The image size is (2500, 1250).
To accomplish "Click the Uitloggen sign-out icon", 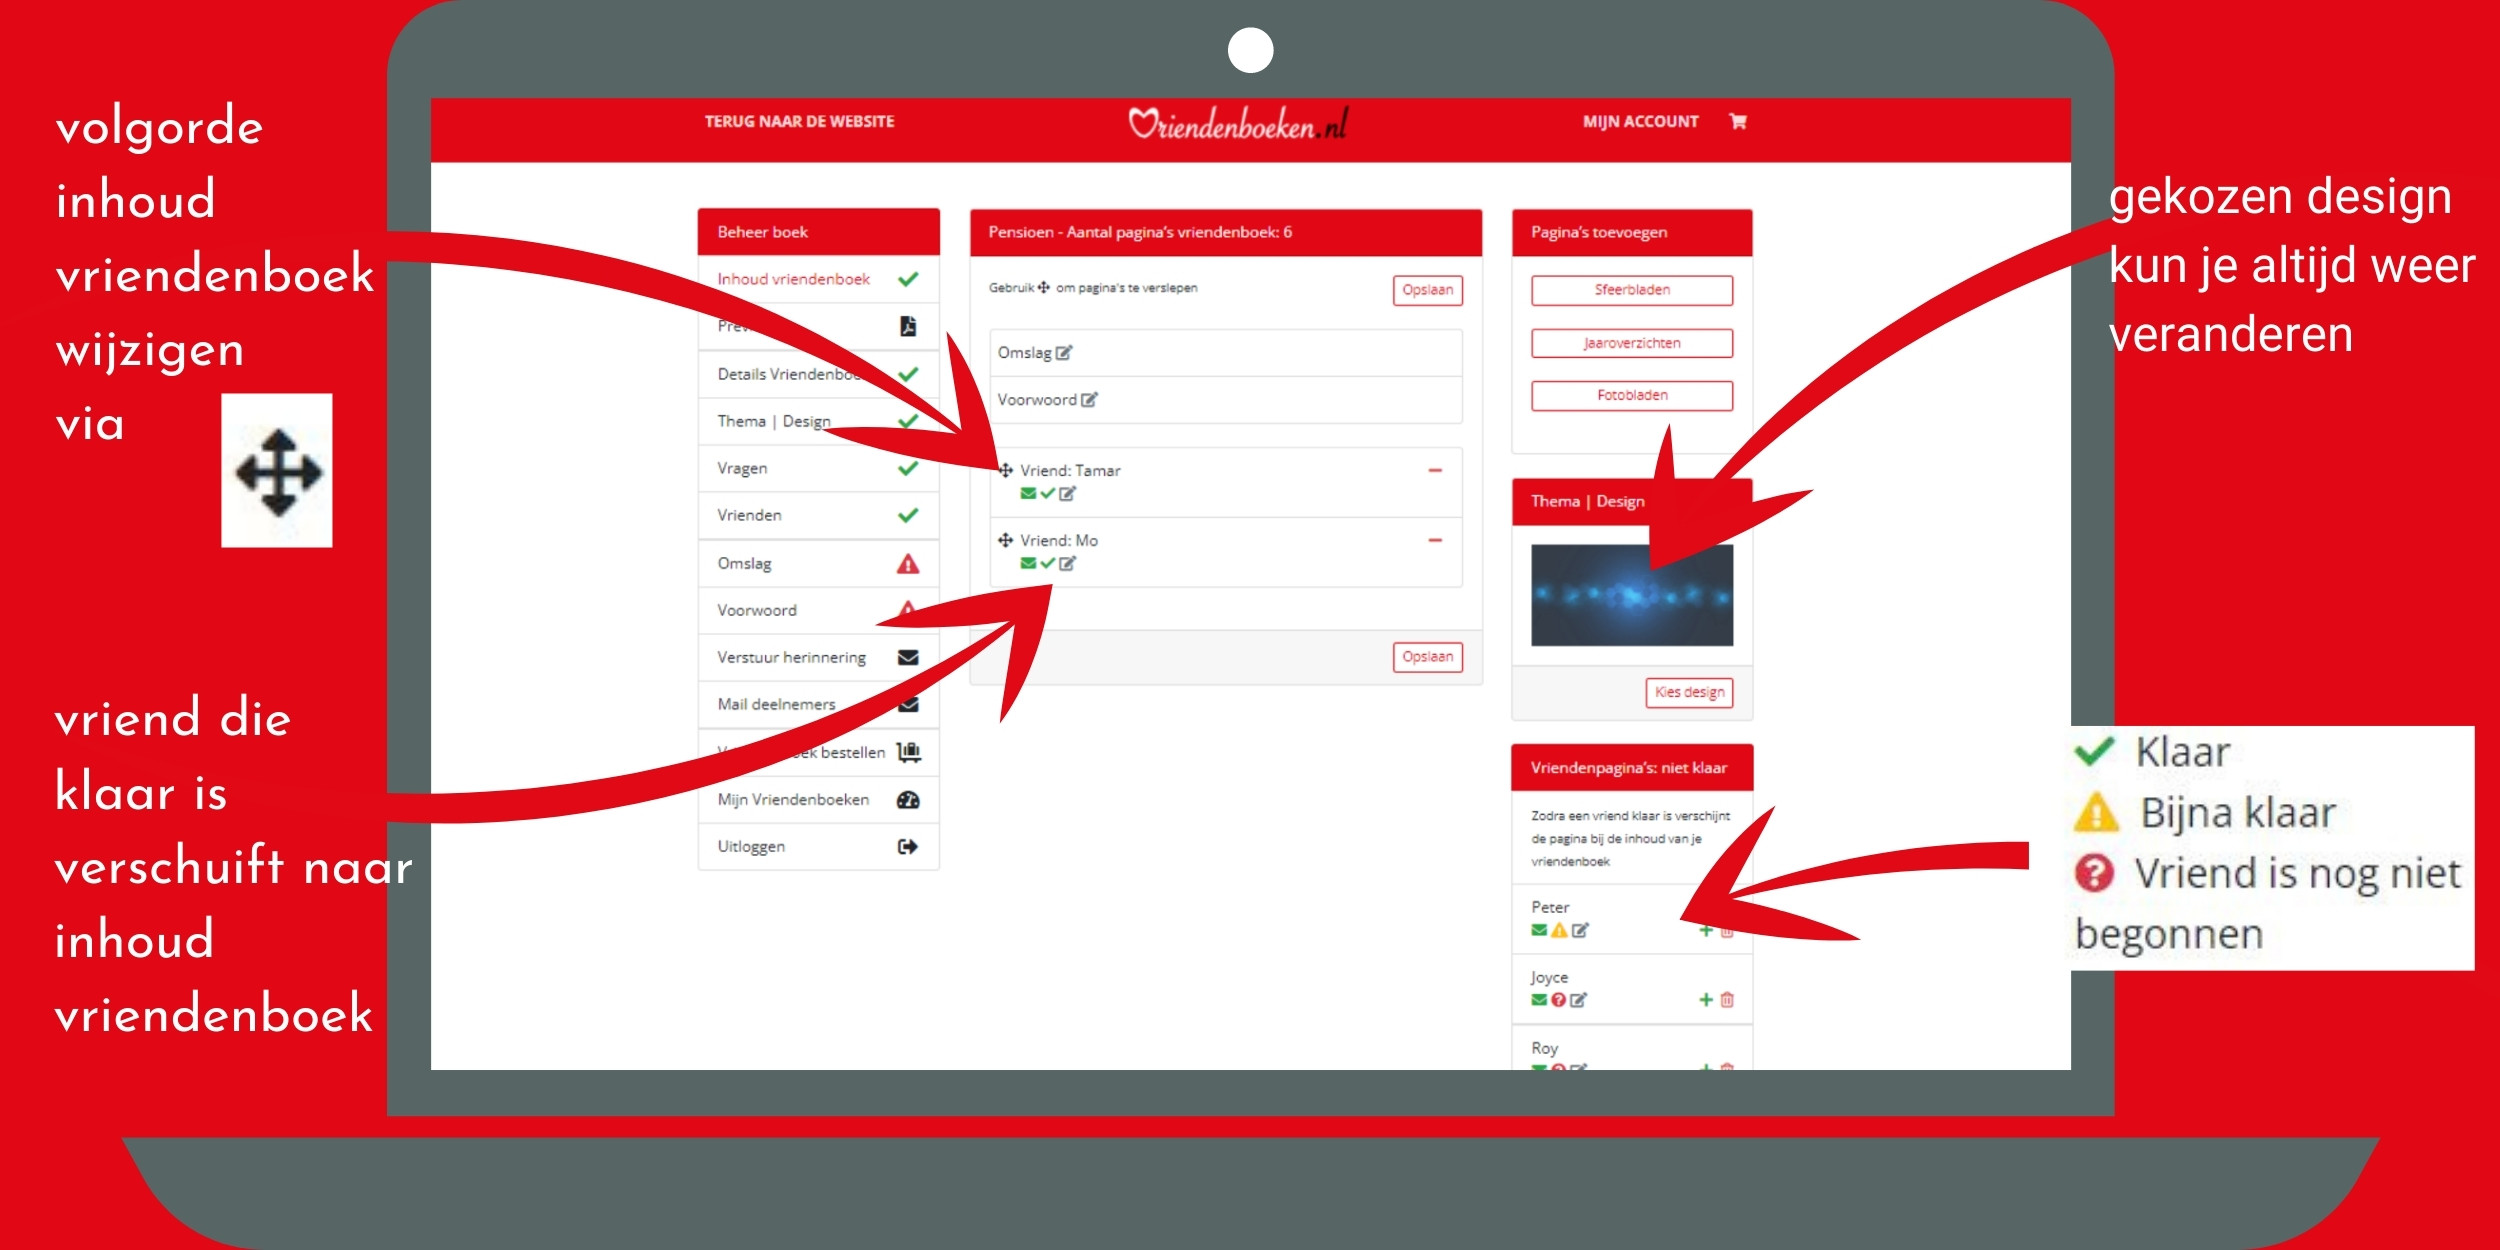I will [908, 847].
